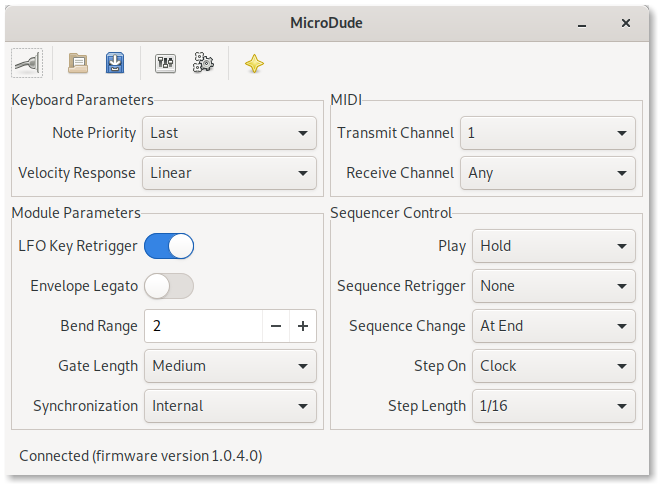This screenshot has height=484, width=658.
Task: Expand the Step On dropdown
Action: 554,366
